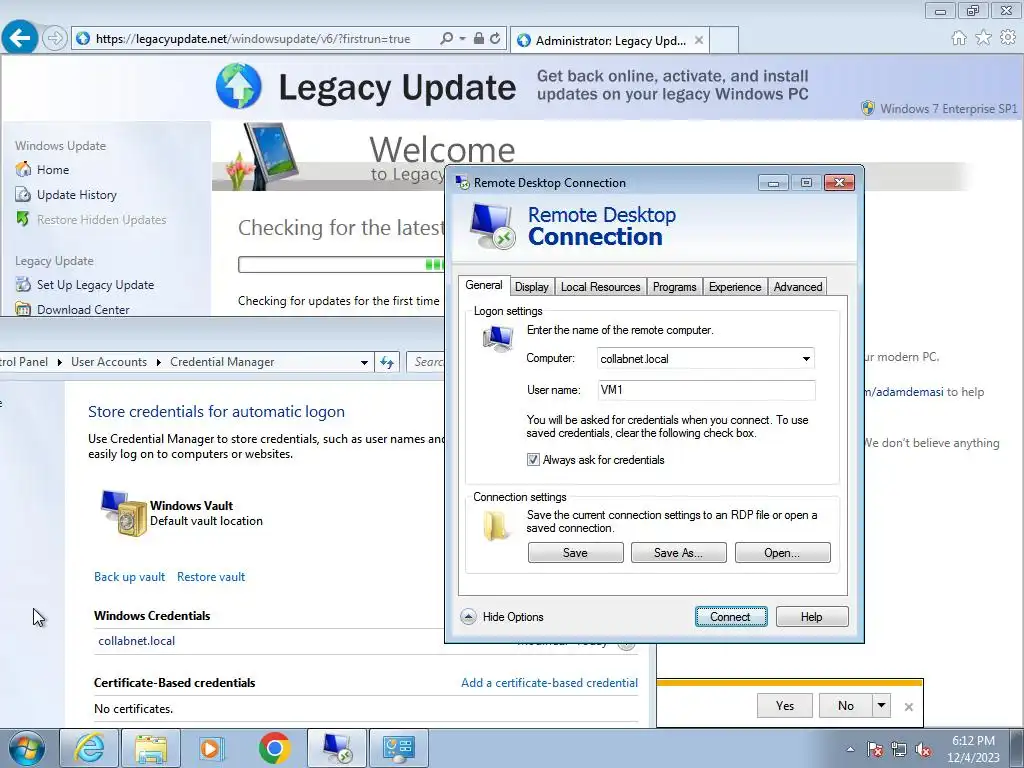
Task: Open the collabnet.local Windows credential entry
Action: [x=136, y=641]
